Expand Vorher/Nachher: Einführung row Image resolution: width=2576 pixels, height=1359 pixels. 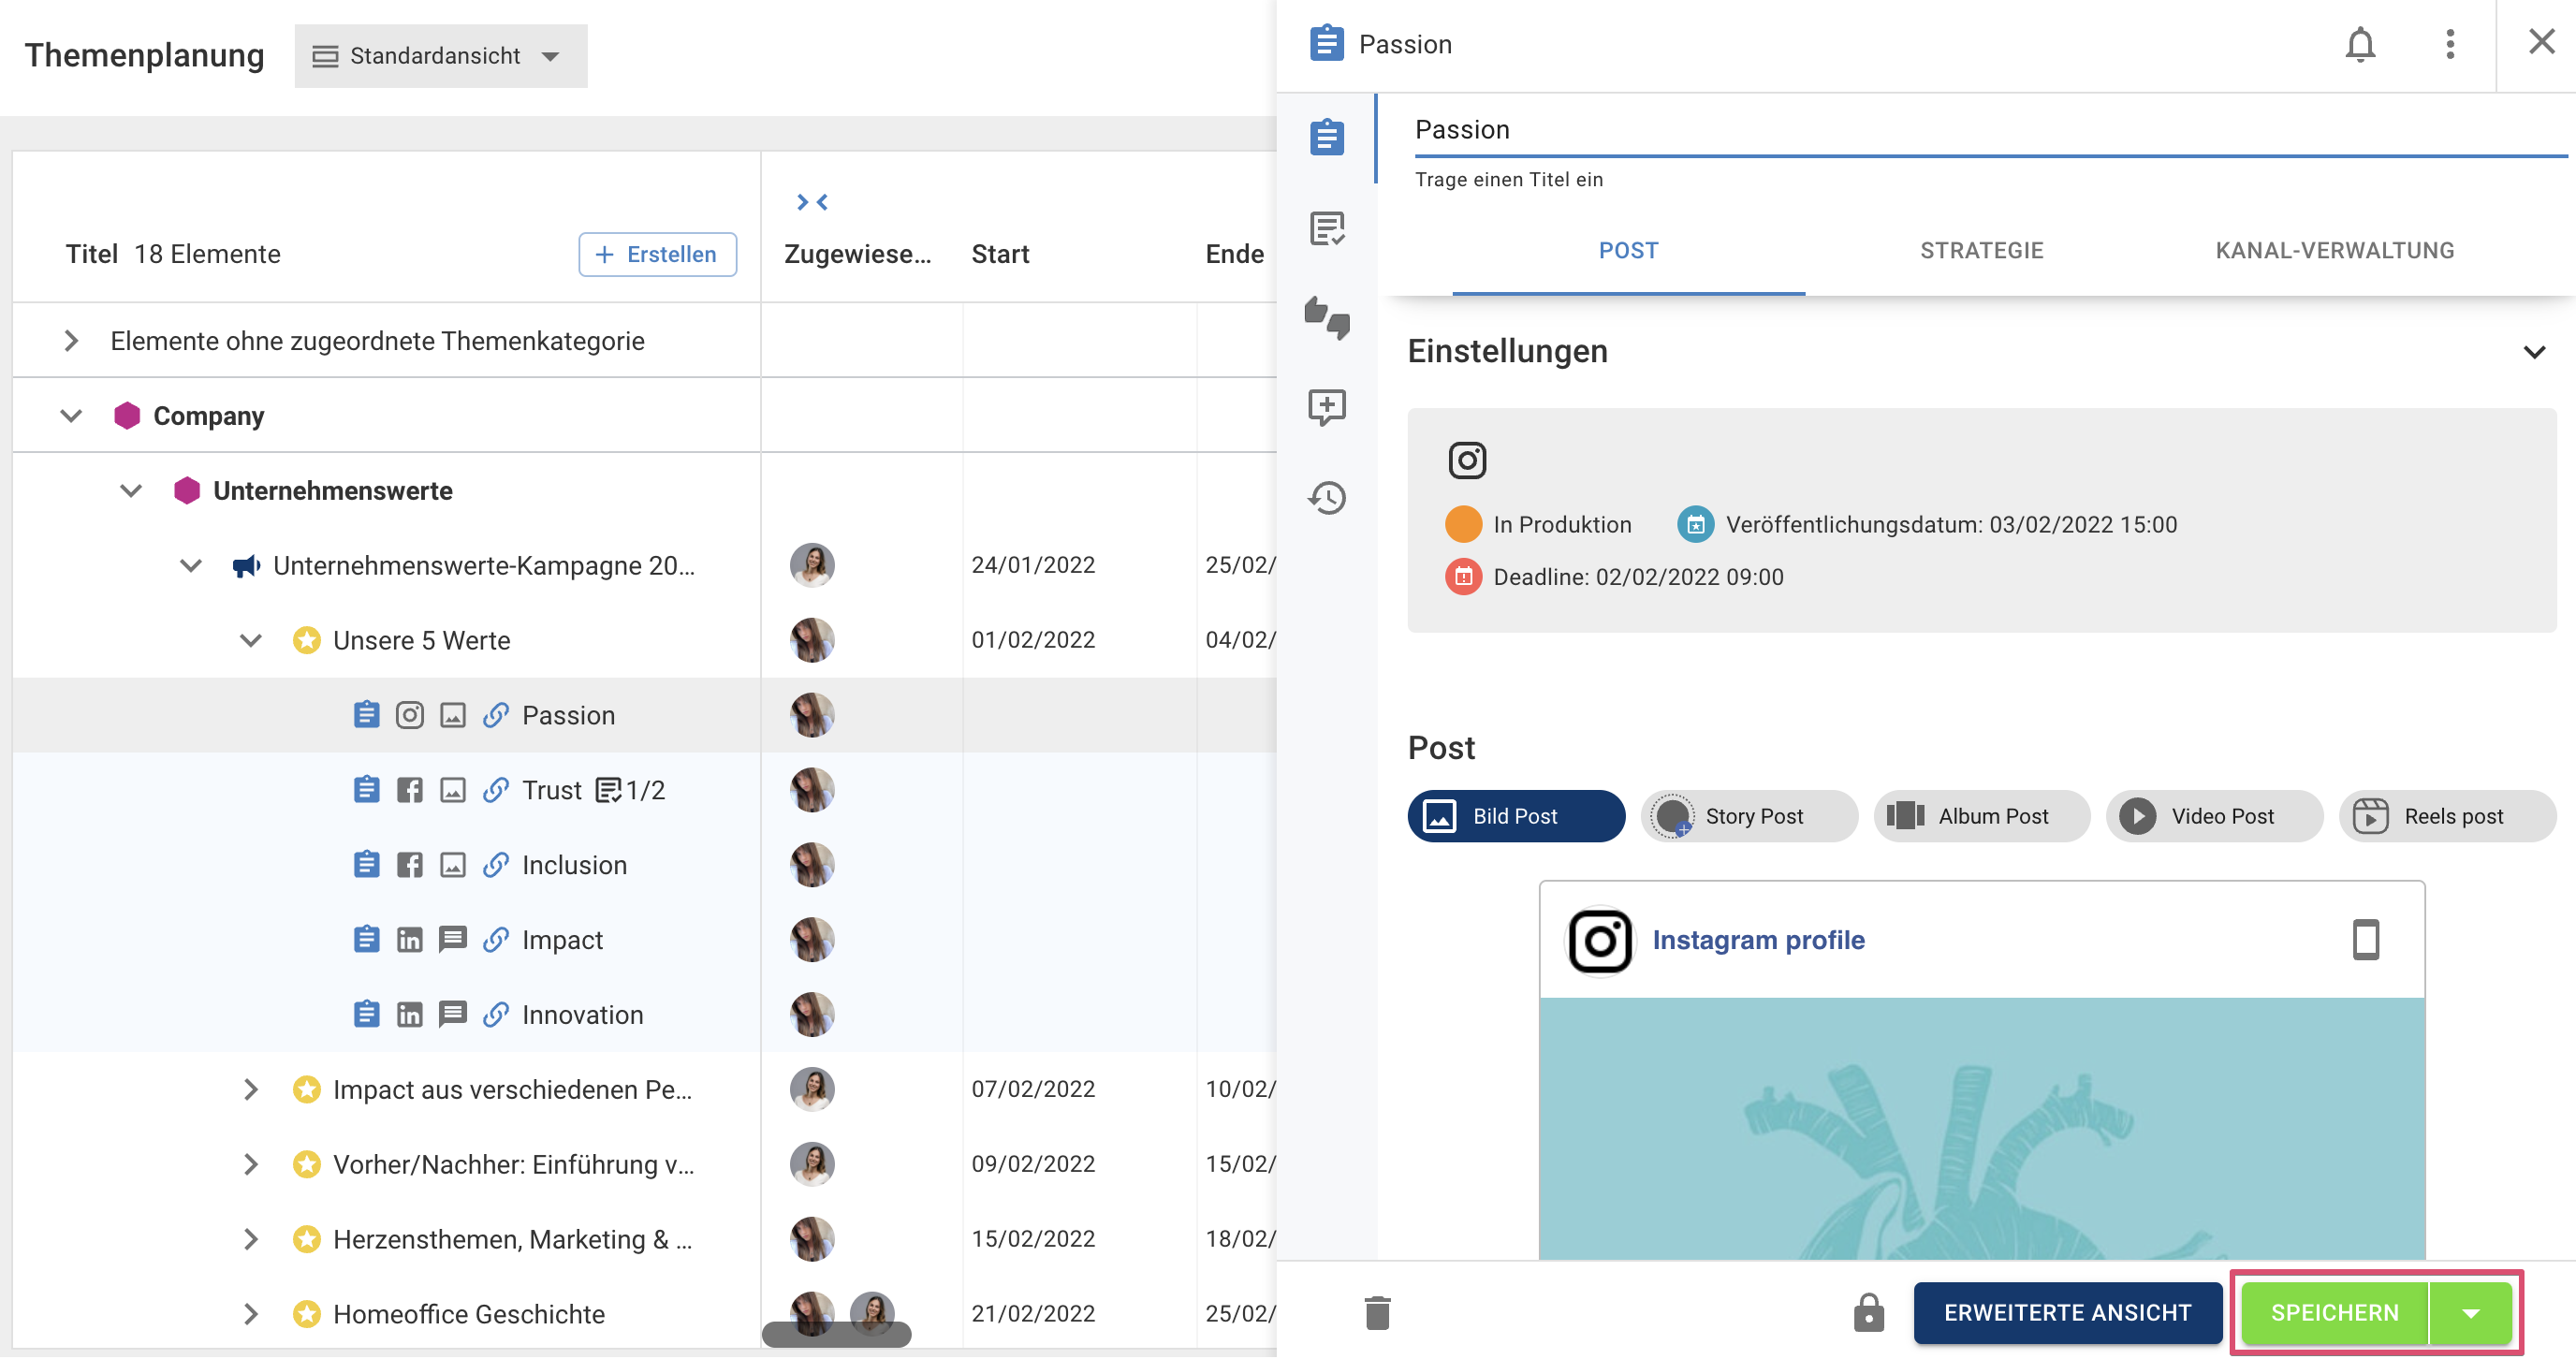(x=251, y=1165)
